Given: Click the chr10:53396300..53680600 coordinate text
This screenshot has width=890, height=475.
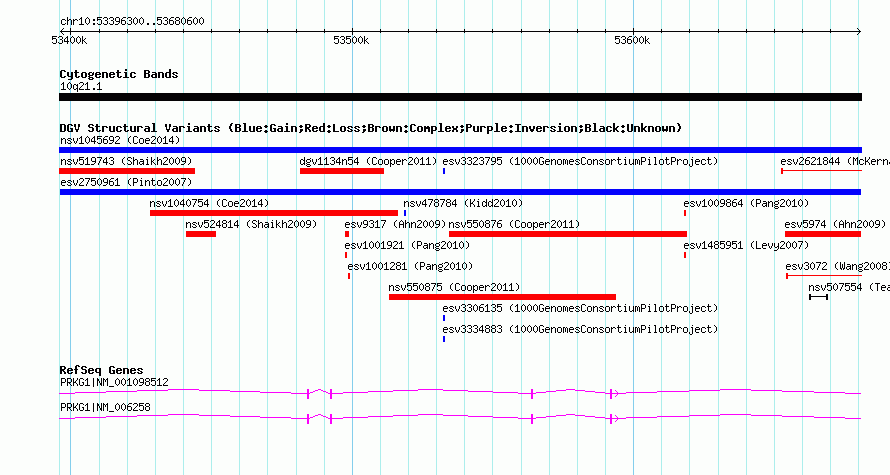Looking at the screenshot, I should click(132, 21).
